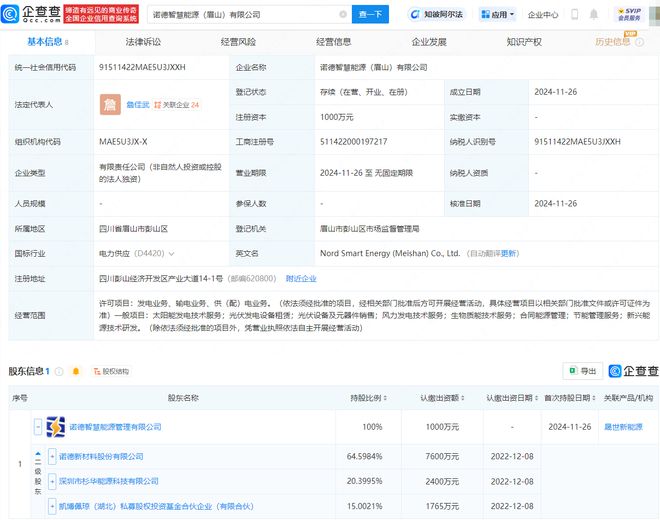Screen dimensions: 660x520
Task: Switch to 经营风险 tab
Action: (238, 42)
